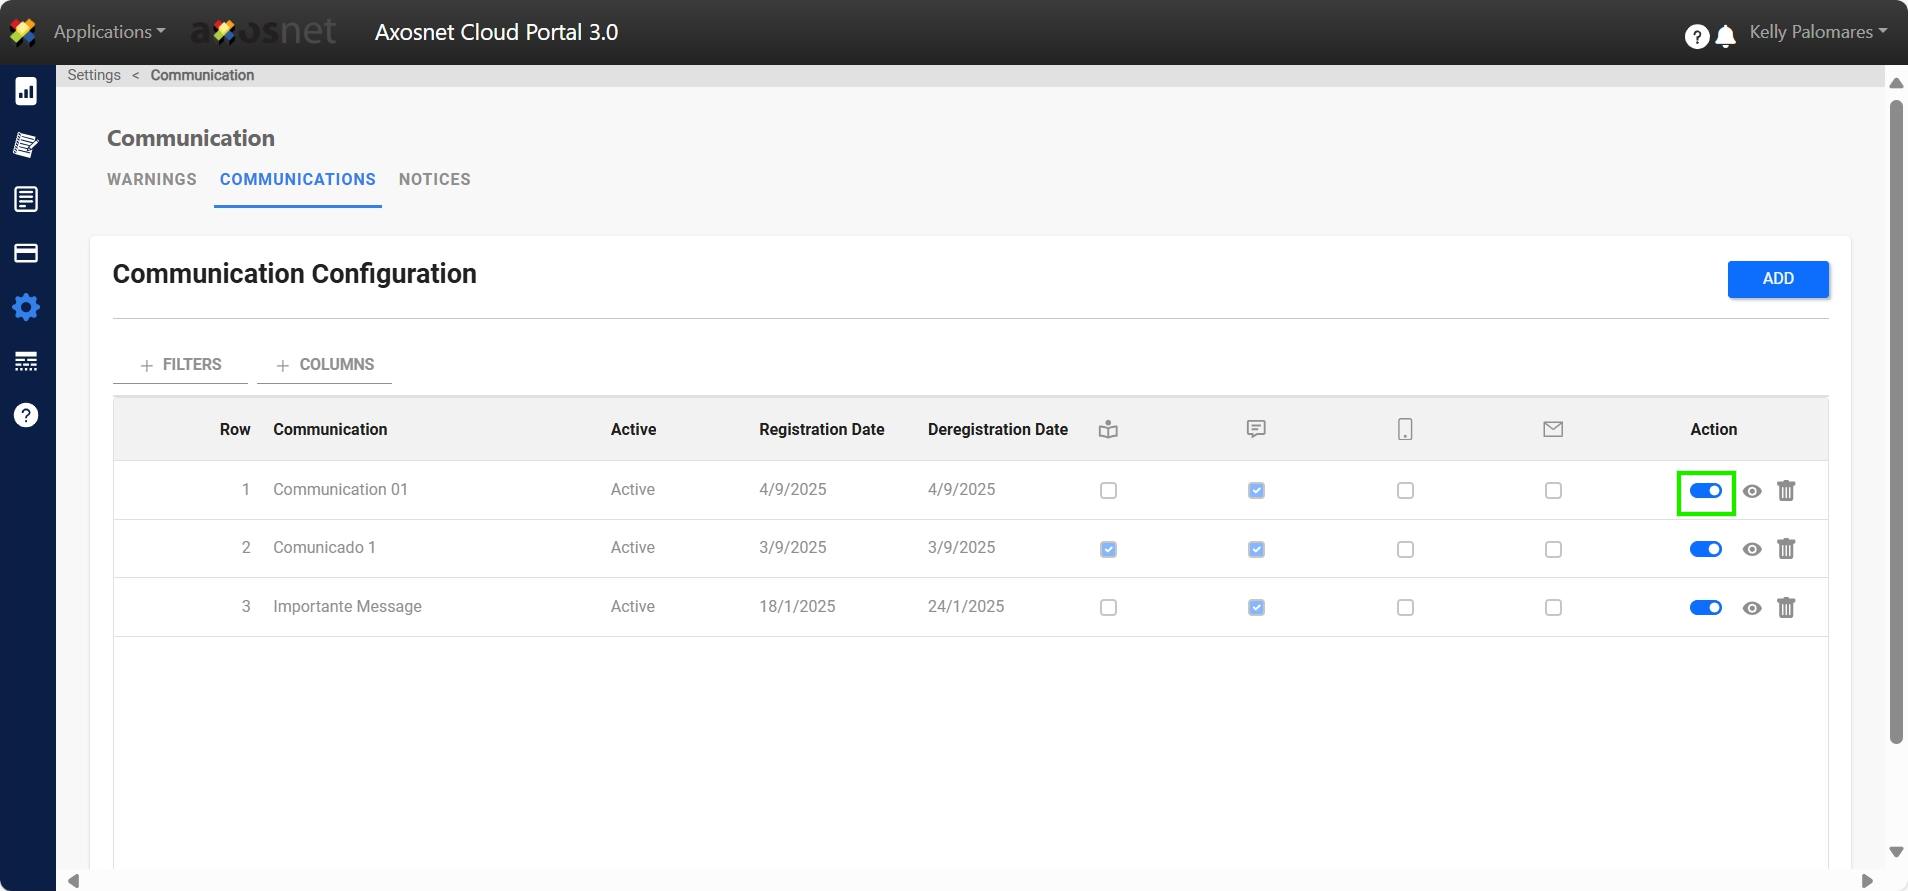Viewport: 1908px width, 891px height.
Task: Uncheck the first checkbox for Comunicado 1
Action: [x=1108, y=550]
